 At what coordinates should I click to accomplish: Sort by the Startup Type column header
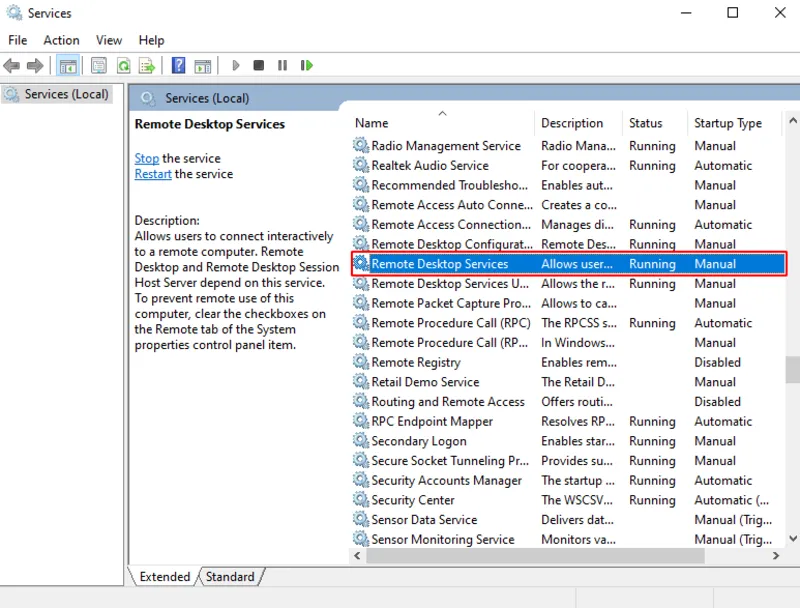(x=730, y=122)
